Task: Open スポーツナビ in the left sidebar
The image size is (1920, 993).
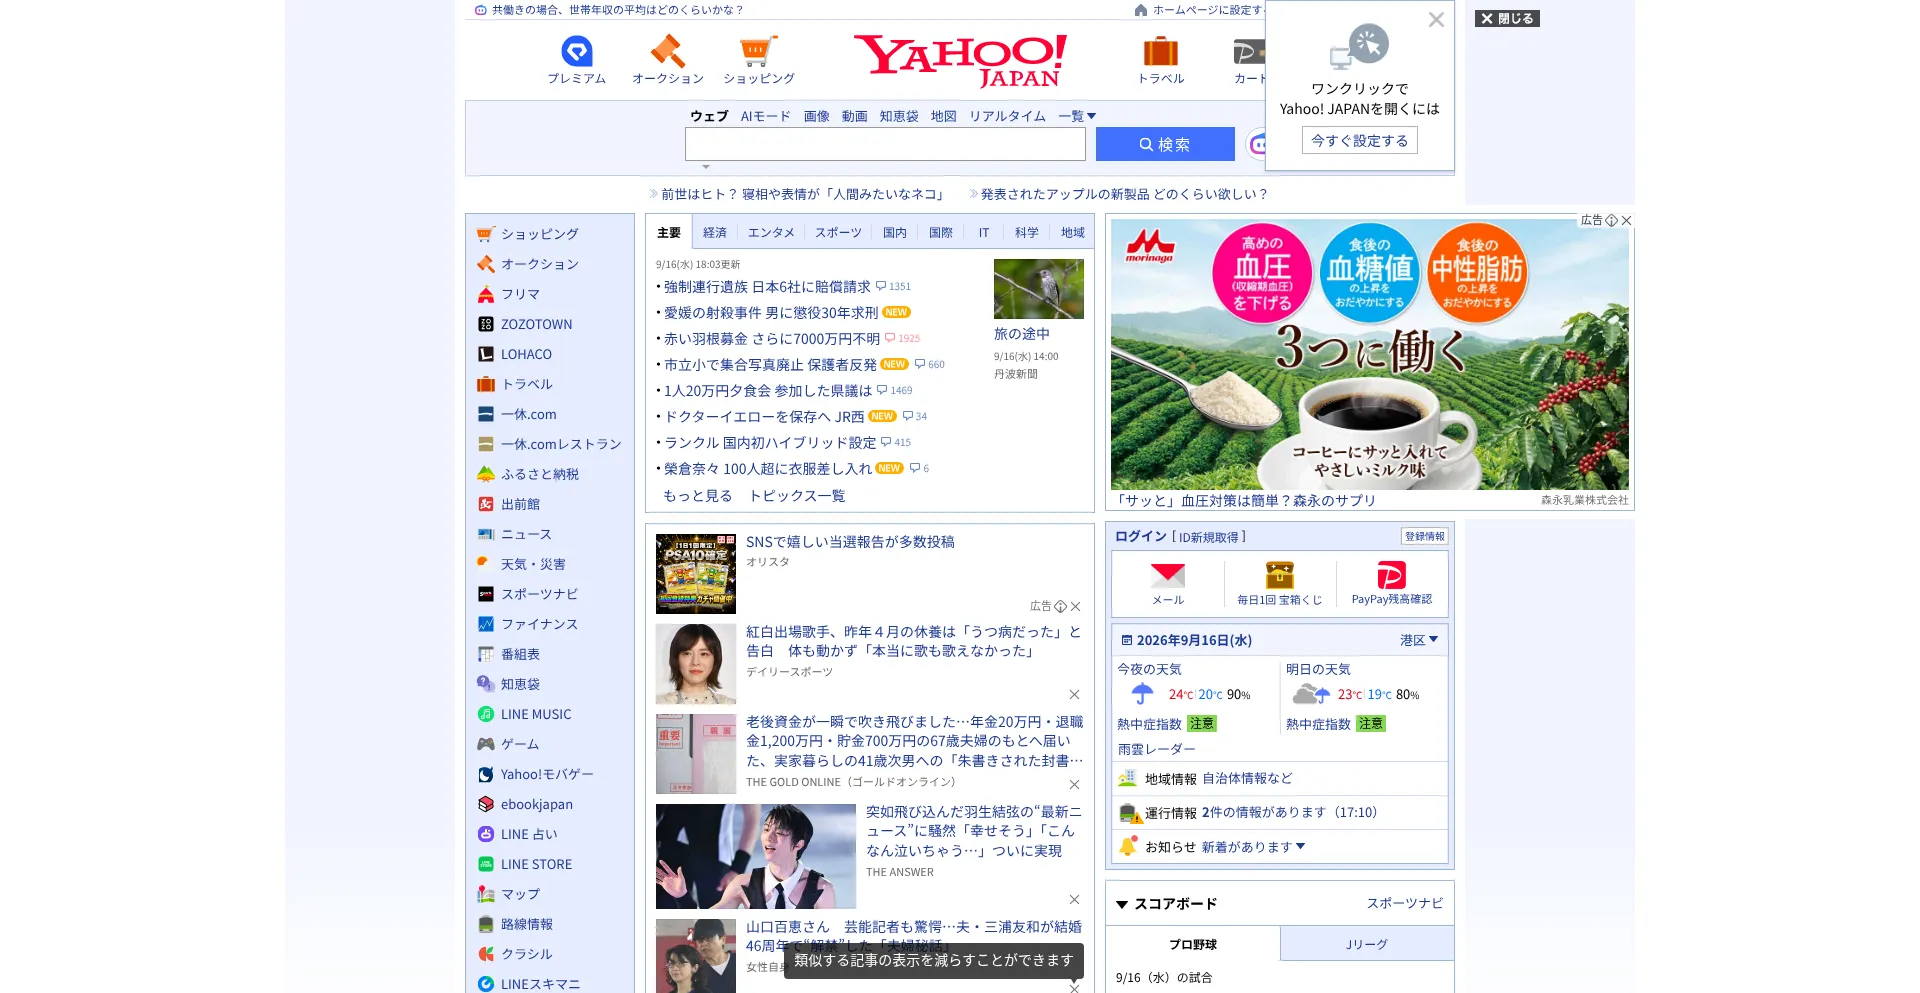Action: 540,594
